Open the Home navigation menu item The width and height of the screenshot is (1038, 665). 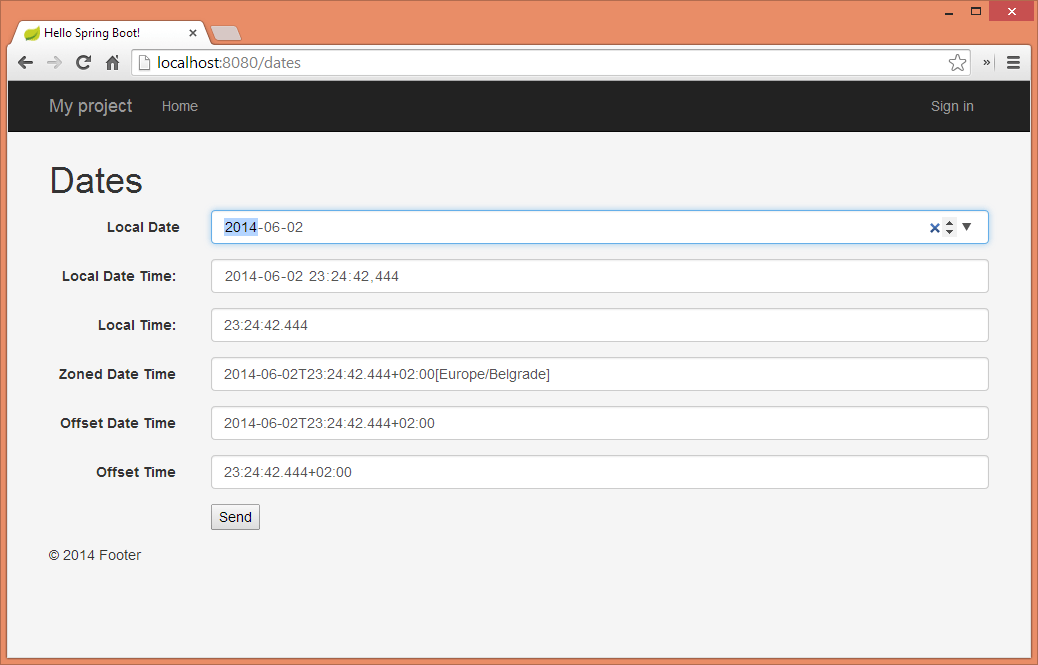tap(179, 106)
